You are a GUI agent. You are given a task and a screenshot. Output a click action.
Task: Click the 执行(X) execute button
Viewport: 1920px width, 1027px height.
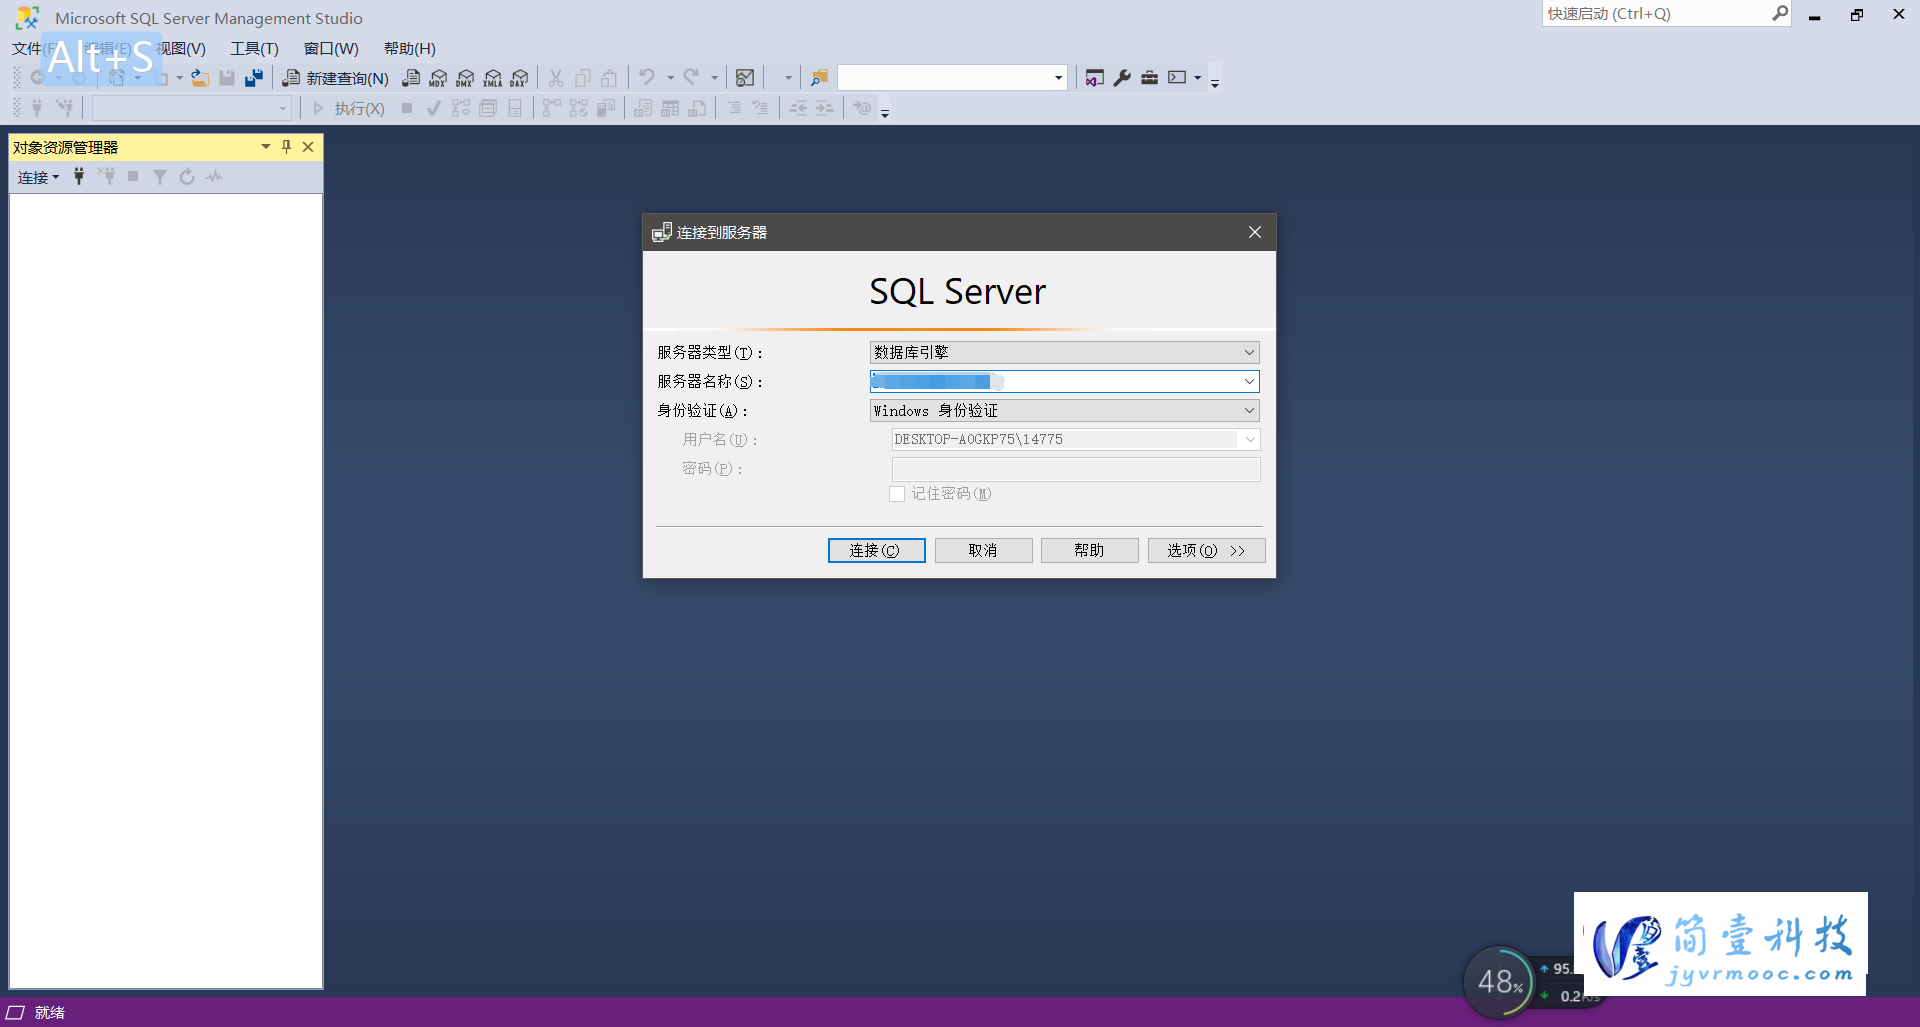348,108
